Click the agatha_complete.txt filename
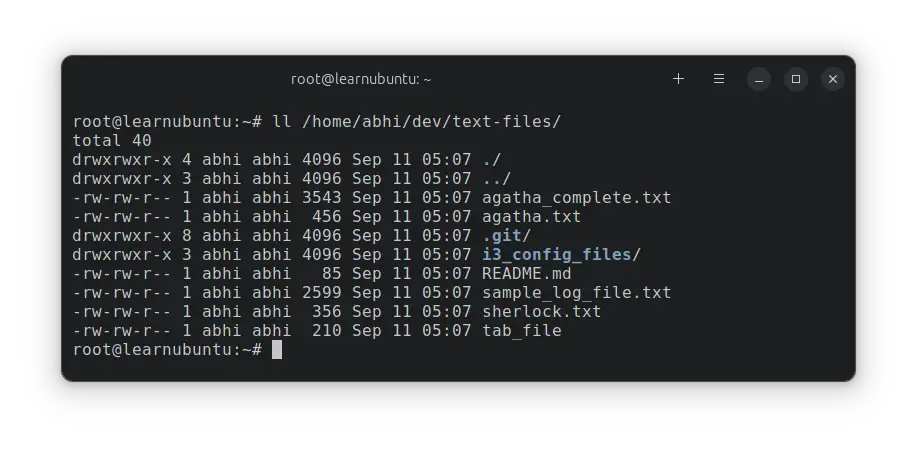 [x=577, y=198]
